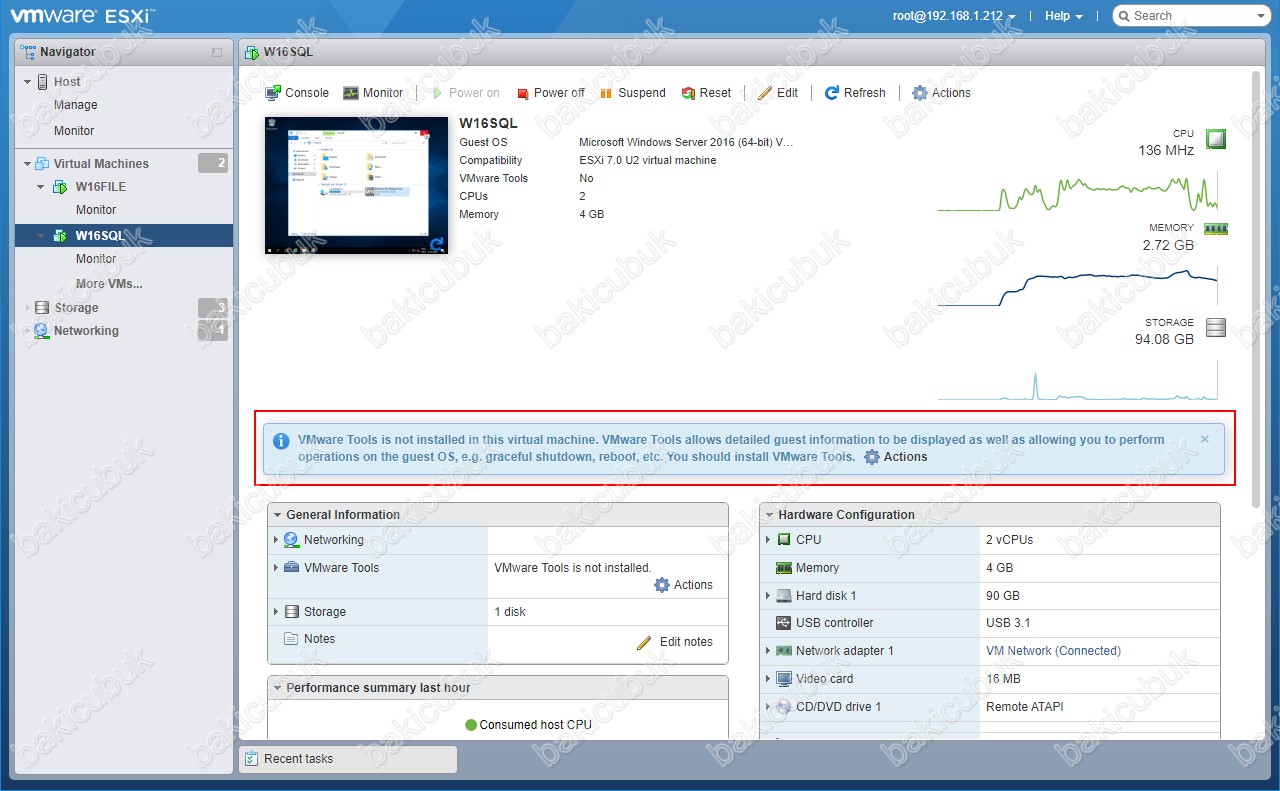Collapse the Host tree node arrow
The height and width of the screenshot is (791, 1280).
tap(27, 82)
